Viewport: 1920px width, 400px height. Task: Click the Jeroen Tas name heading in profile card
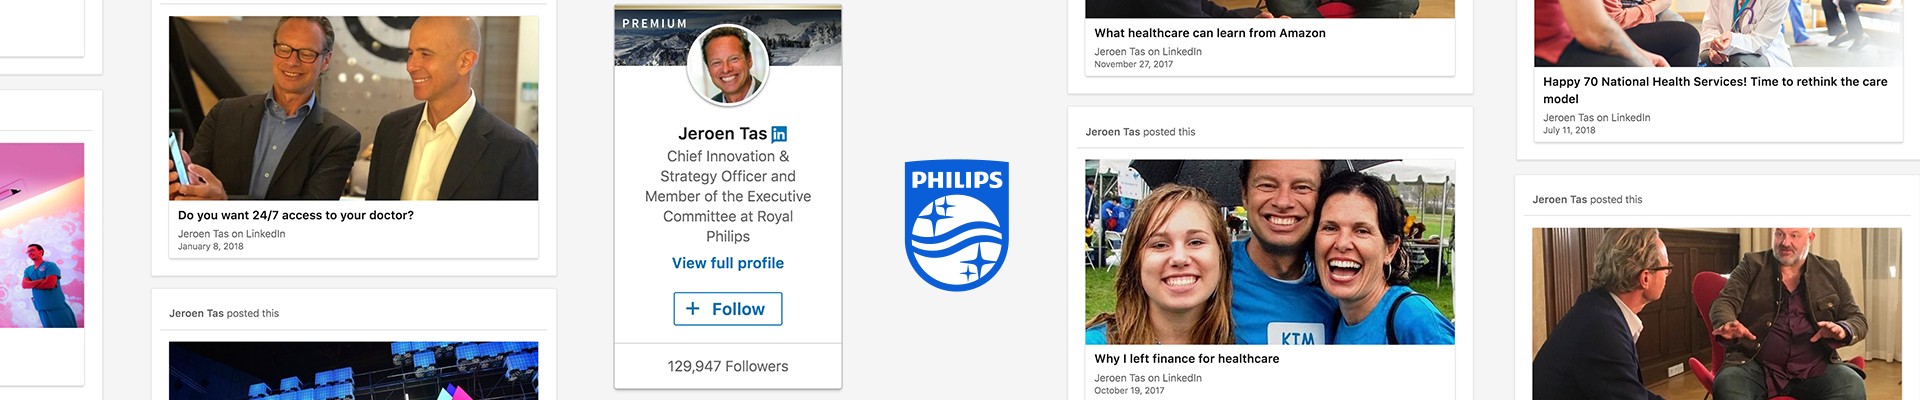coord(722,134)
